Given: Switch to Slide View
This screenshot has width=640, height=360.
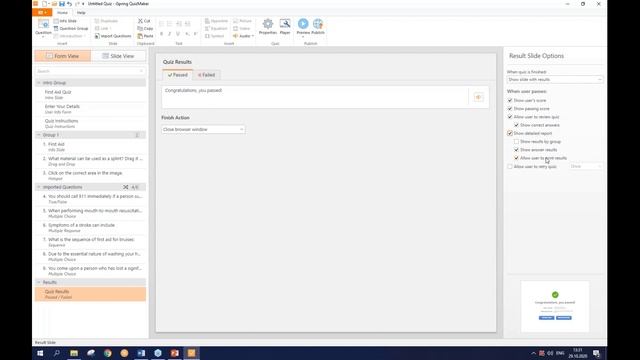Looking at the screenshot, I should (118, 56).
